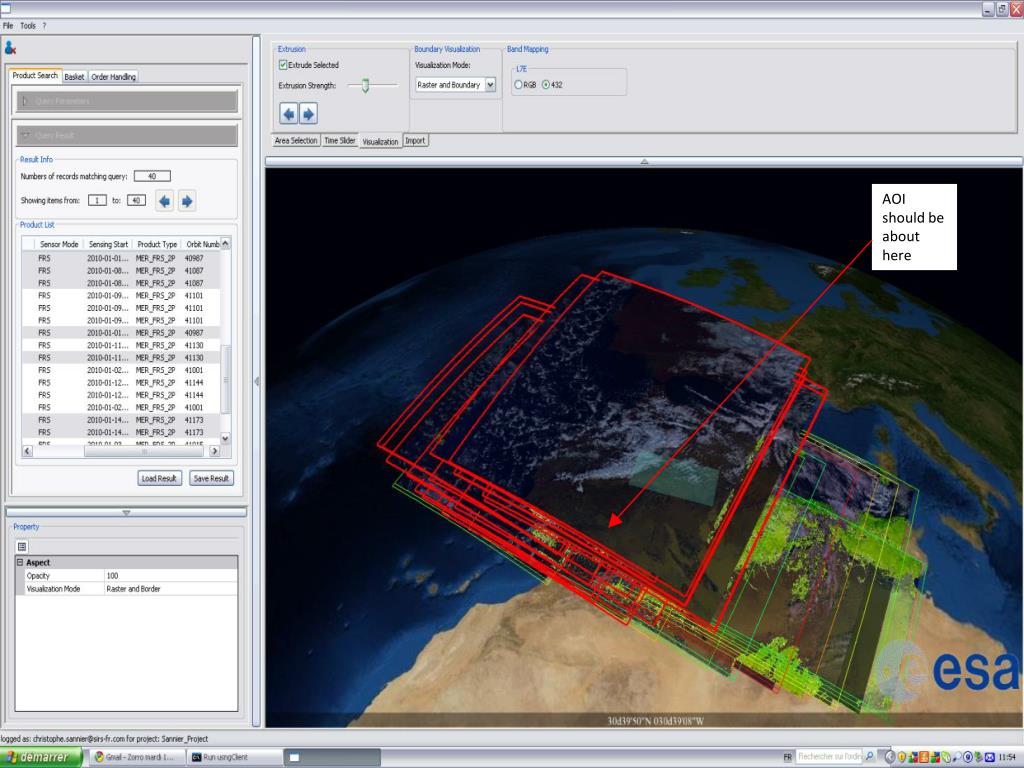
Task: Click the taskbar search magnifier icon
Action: 869,756
